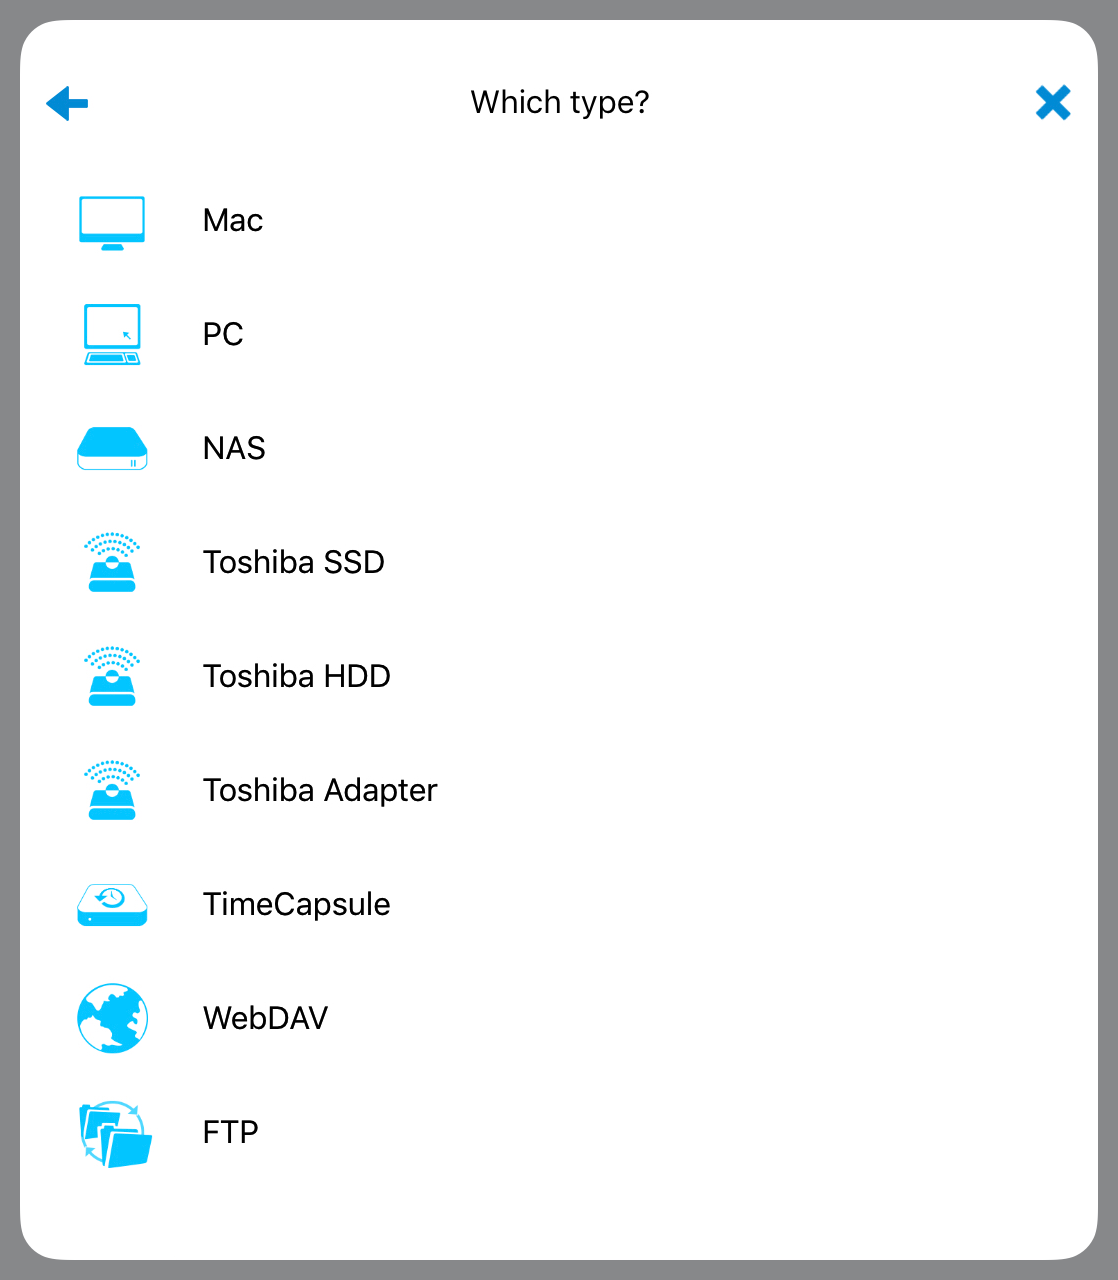Viewport: 1118px width, 1280px height.
Task: Select the TimeCapsule device icon
Action: (112, 905)
